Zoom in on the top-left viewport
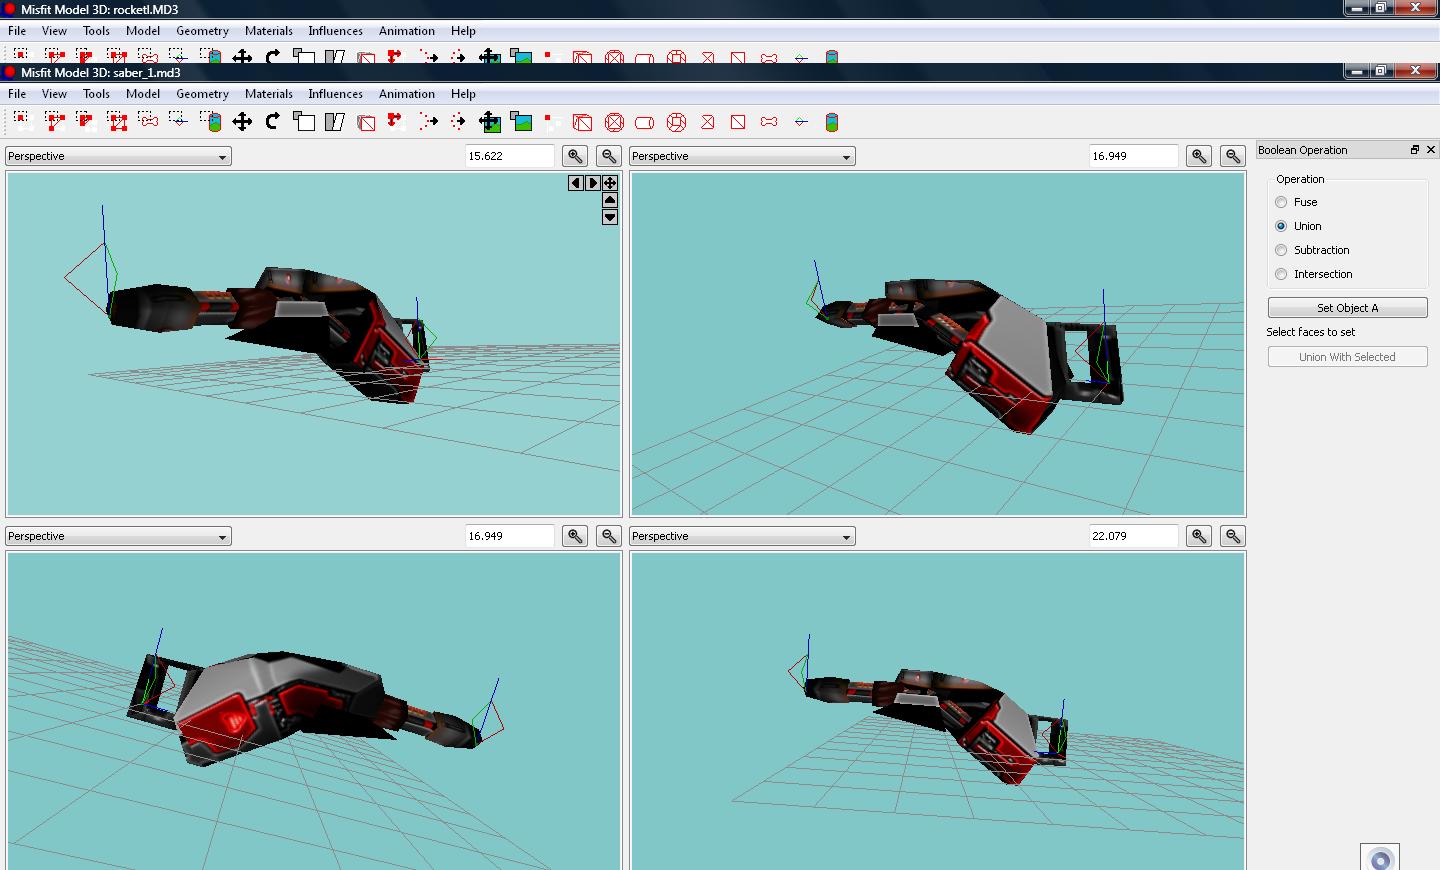Viewport: 1440px width, 870px height. coord(575,156)
